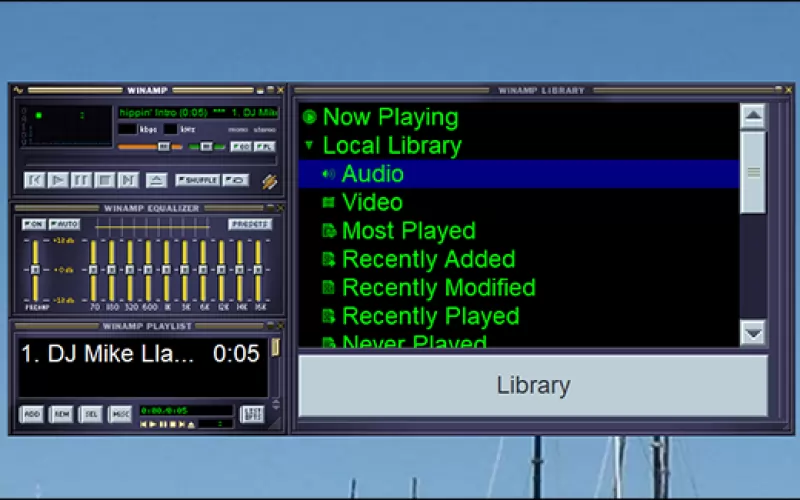Screen dimensions: 800x500
Task: Click the mini Next button in the playlist window
Action: pos(182,424)
